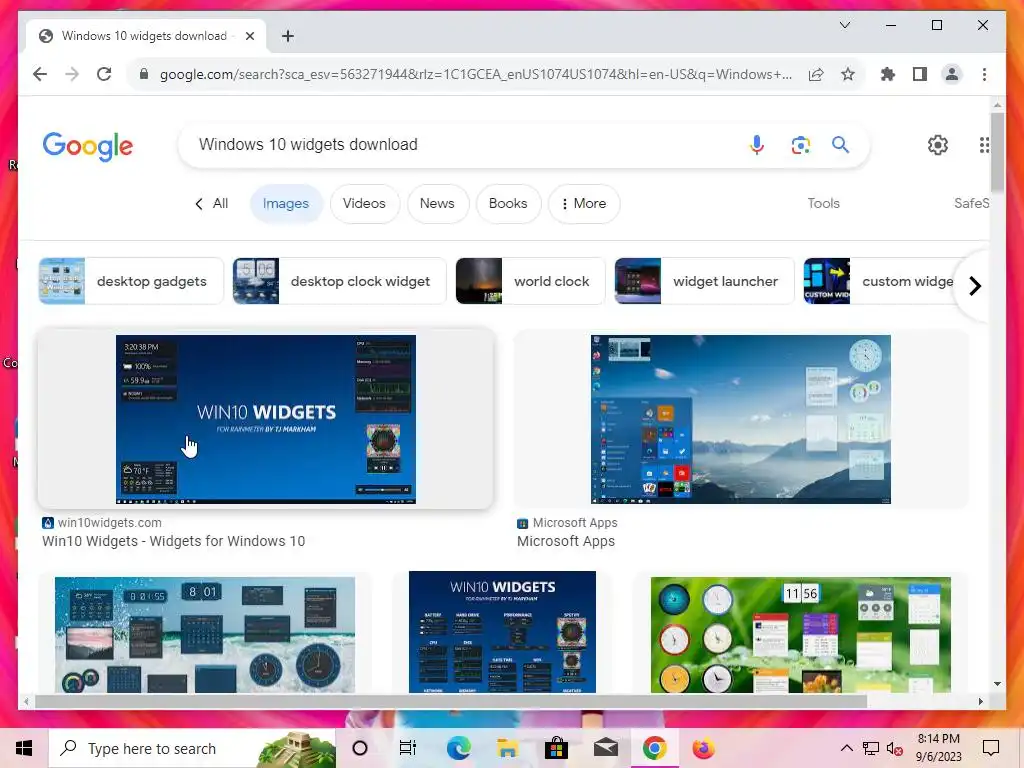Screen dimensions: 1024x768
Task: Click the horizontal scroll right arrow
Action: (980, 701)
